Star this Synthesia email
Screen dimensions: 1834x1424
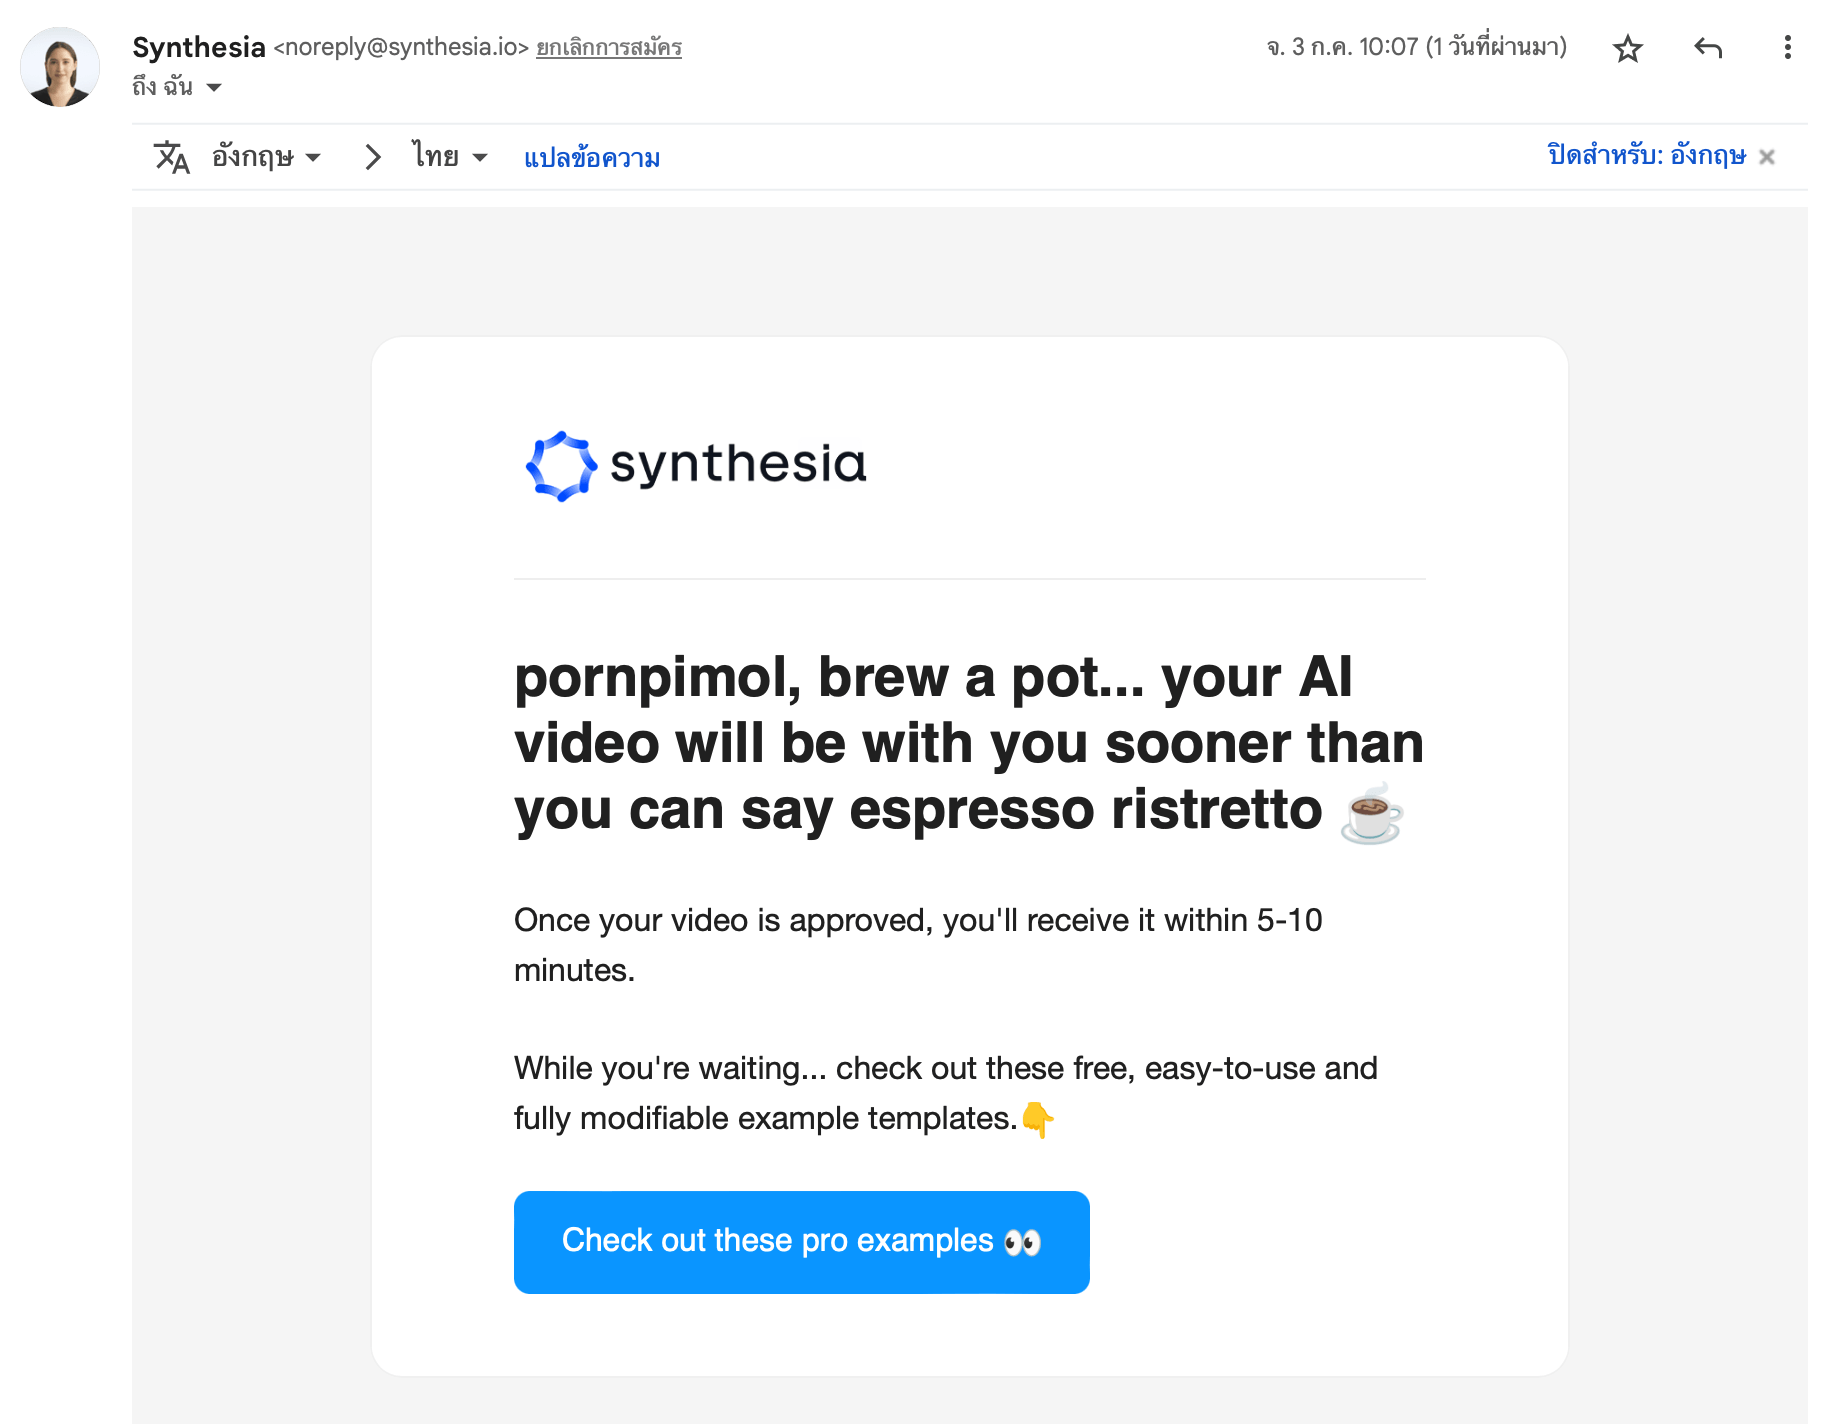point(1627,48)
